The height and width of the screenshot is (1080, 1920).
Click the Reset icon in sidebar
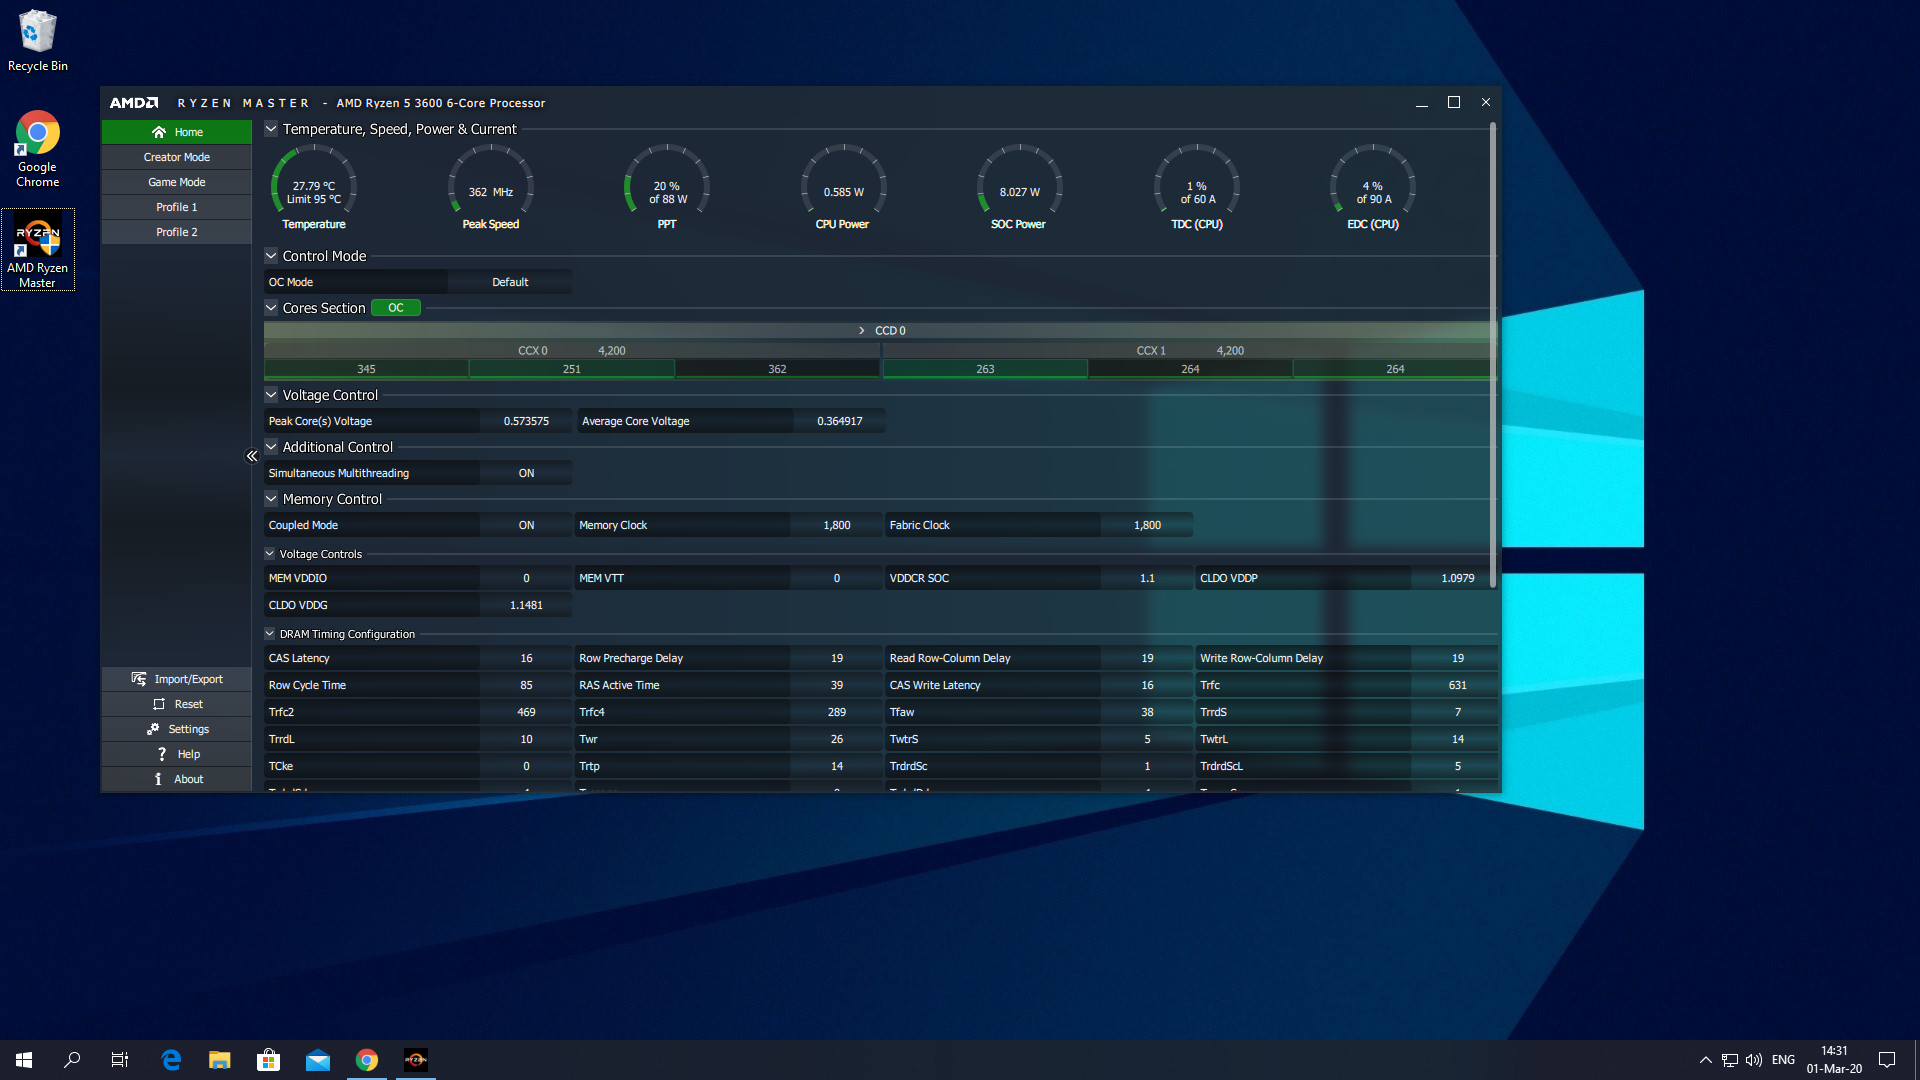[x=159, y=704]
